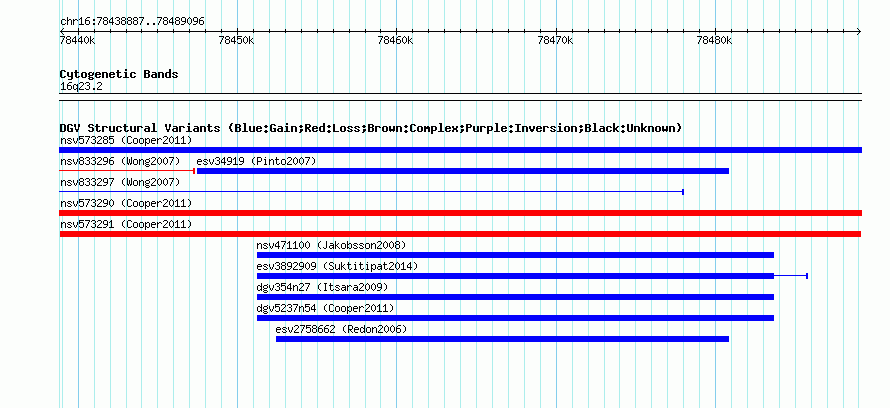Screen dimensions: 890x408
Task: Click the nsv573291 (Cooper2011) label
Action: tap(126, 224)
